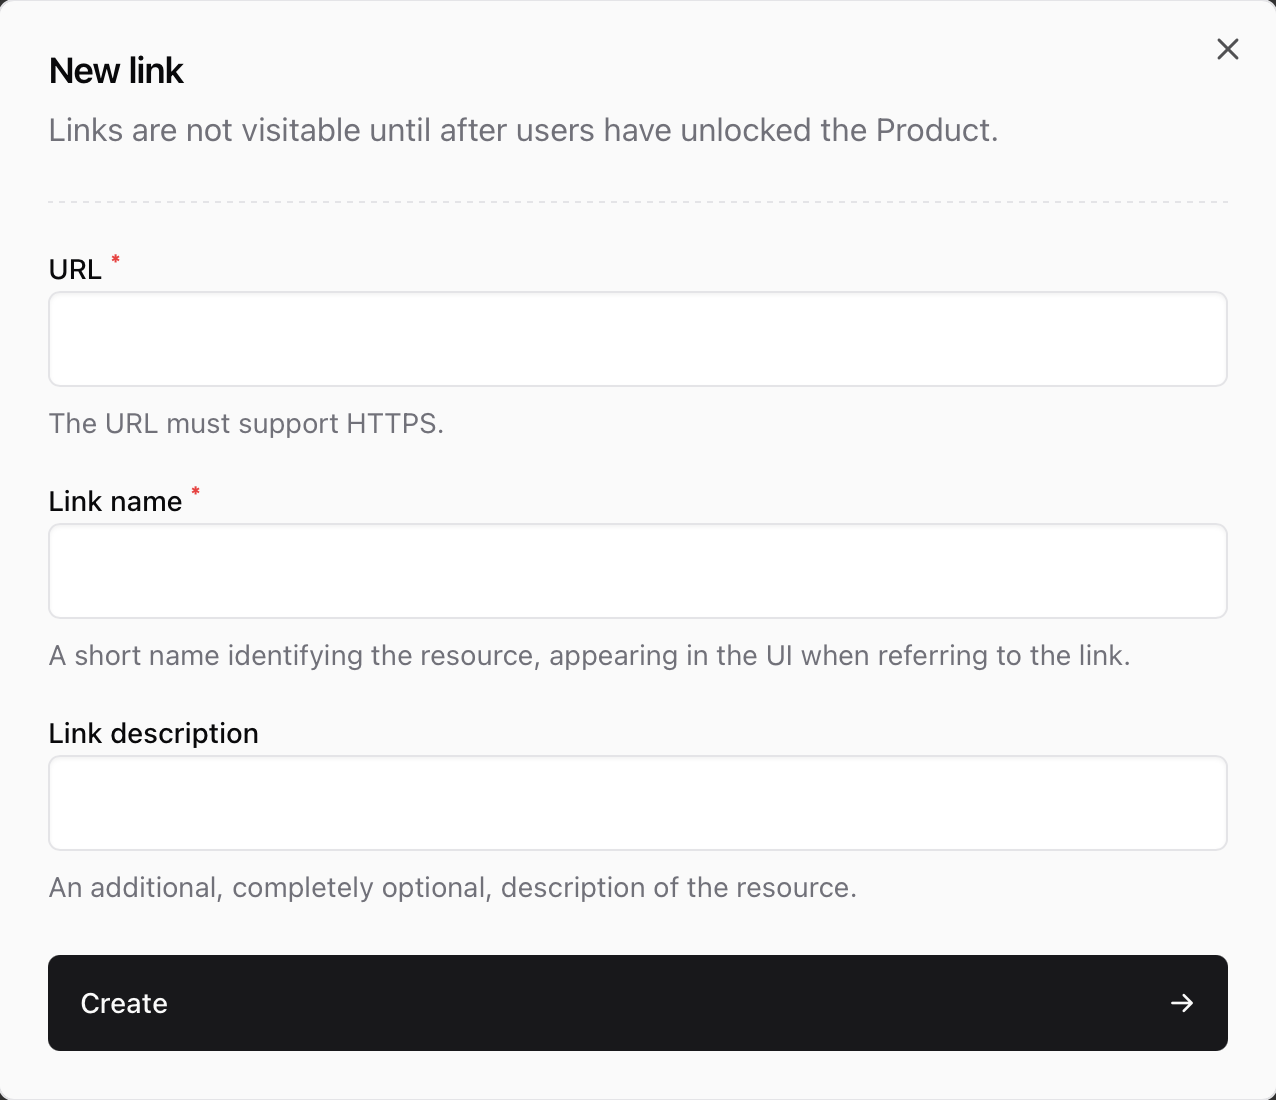Click the subtitle about unlocking the Product
Viewport: 1276px width, 1100px height.
pos(523,130)
